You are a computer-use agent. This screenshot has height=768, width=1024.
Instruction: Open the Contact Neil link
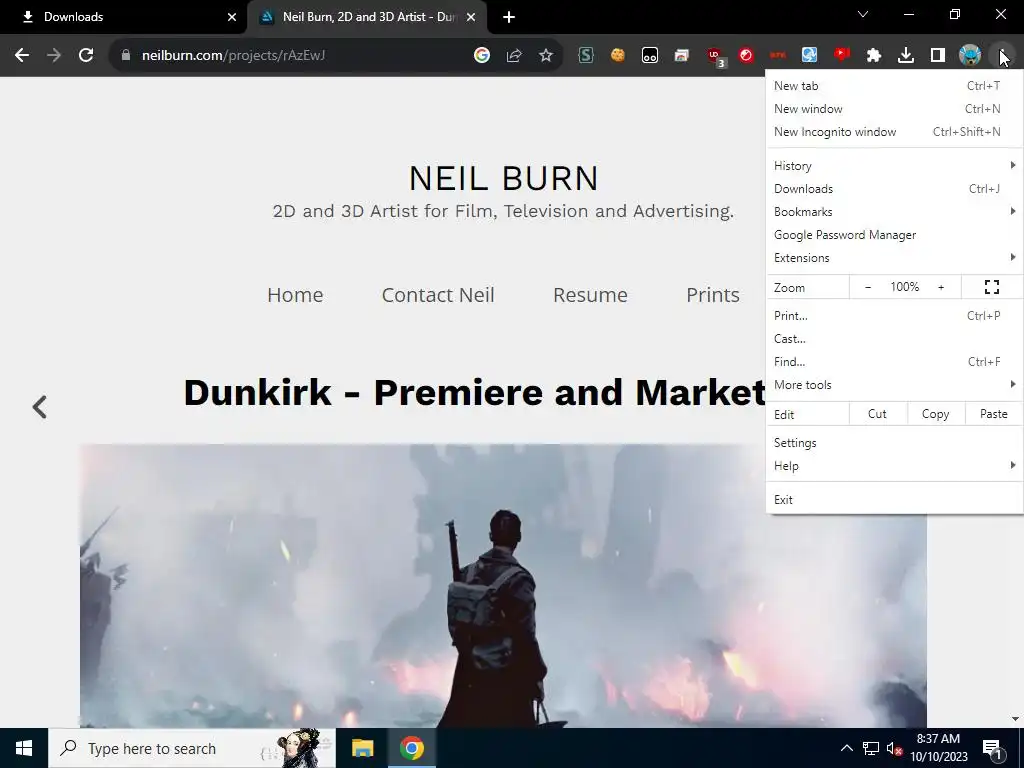438,295
